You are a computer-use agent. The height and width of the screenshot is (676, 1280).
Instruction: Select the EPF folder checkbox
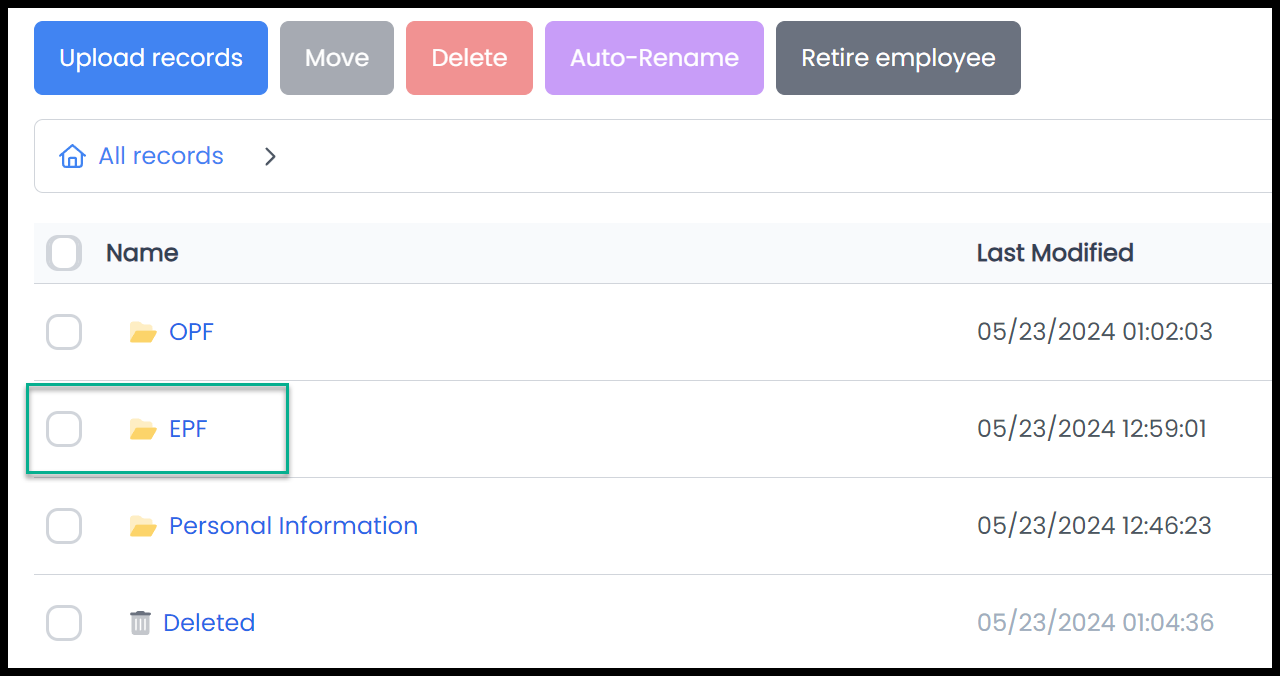coord(64,429)
